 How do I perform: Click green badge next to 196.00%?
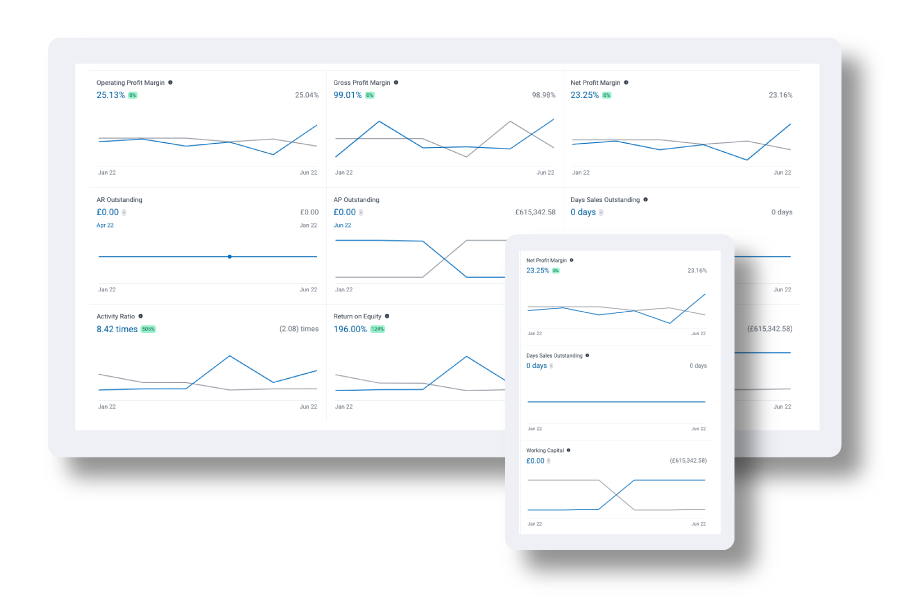378,329
